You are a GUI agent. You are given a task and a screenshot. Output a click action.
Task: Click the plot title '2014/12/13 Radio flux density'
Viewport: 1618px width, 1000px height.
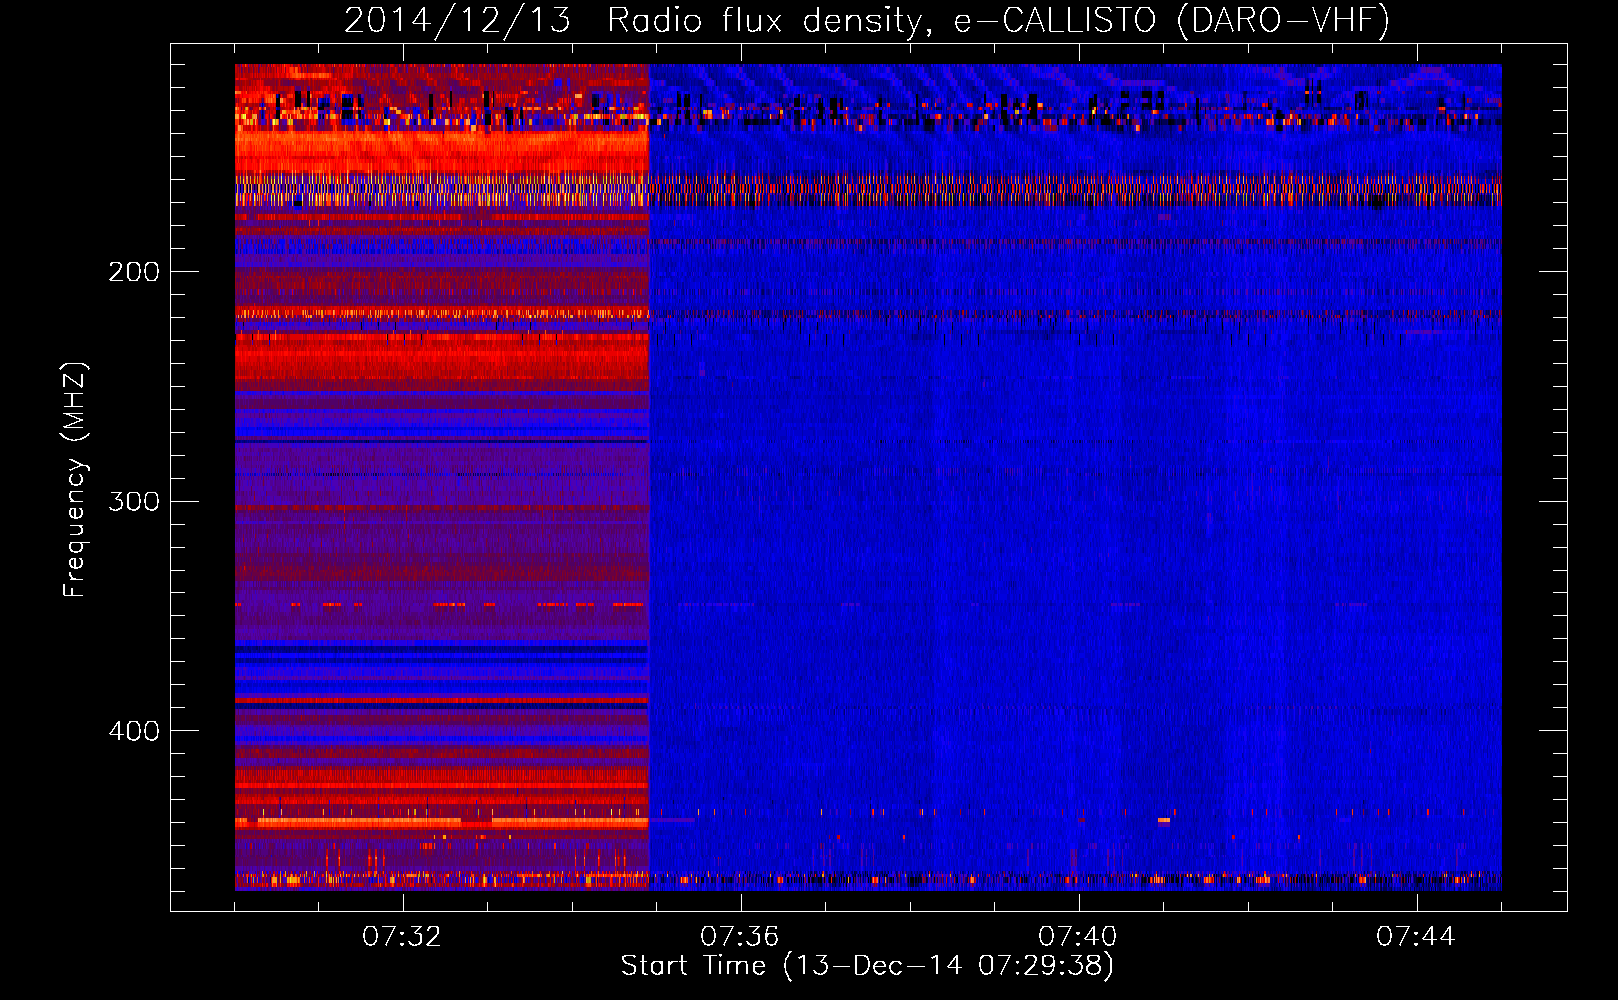[867, 21]
